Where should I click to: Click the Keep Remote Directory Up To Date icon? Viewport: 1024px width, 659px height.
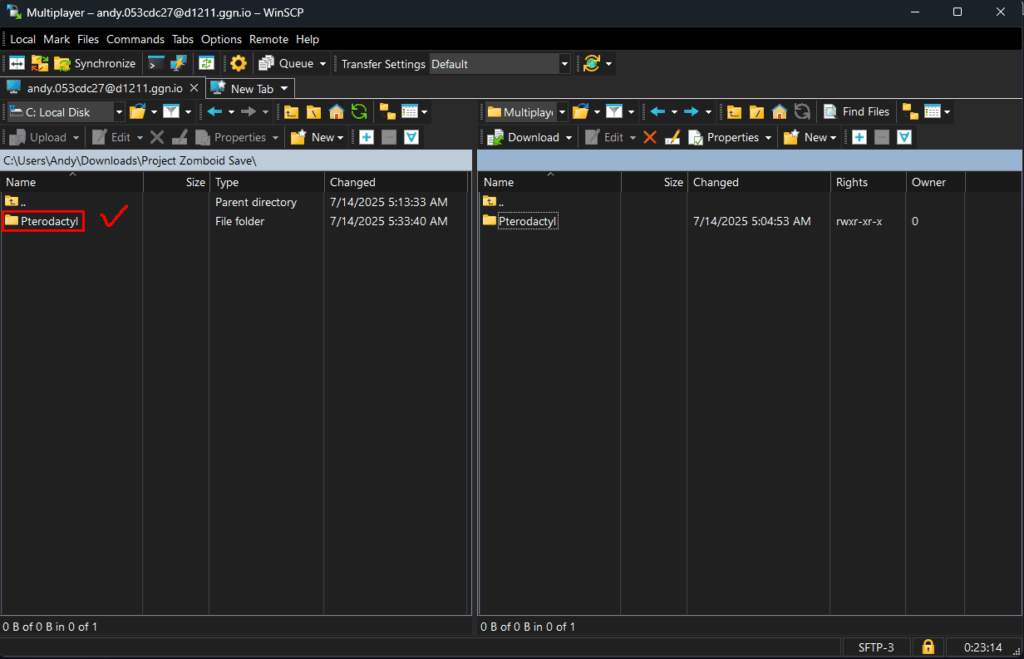(206, 63)
